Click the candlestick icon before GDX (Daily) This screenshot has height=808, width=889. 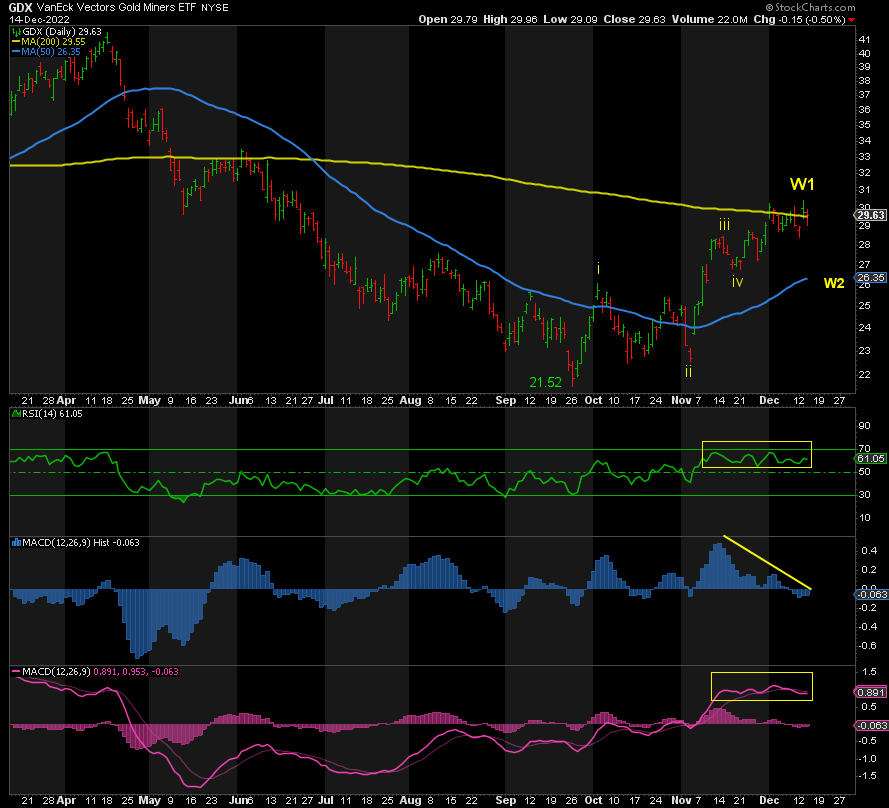click(x=16, y=32)
